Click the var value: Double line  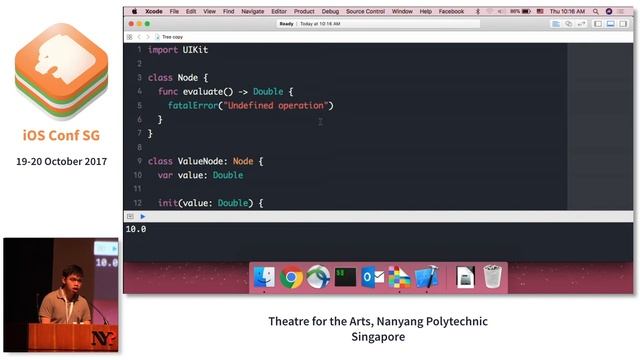click(200, 175)
